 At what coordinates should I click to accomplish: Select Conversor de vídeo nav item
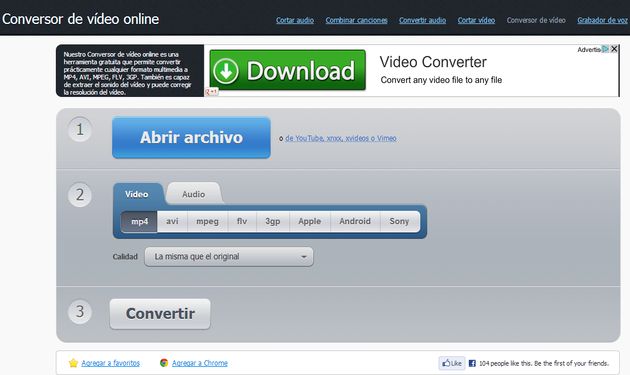[536, 20]
